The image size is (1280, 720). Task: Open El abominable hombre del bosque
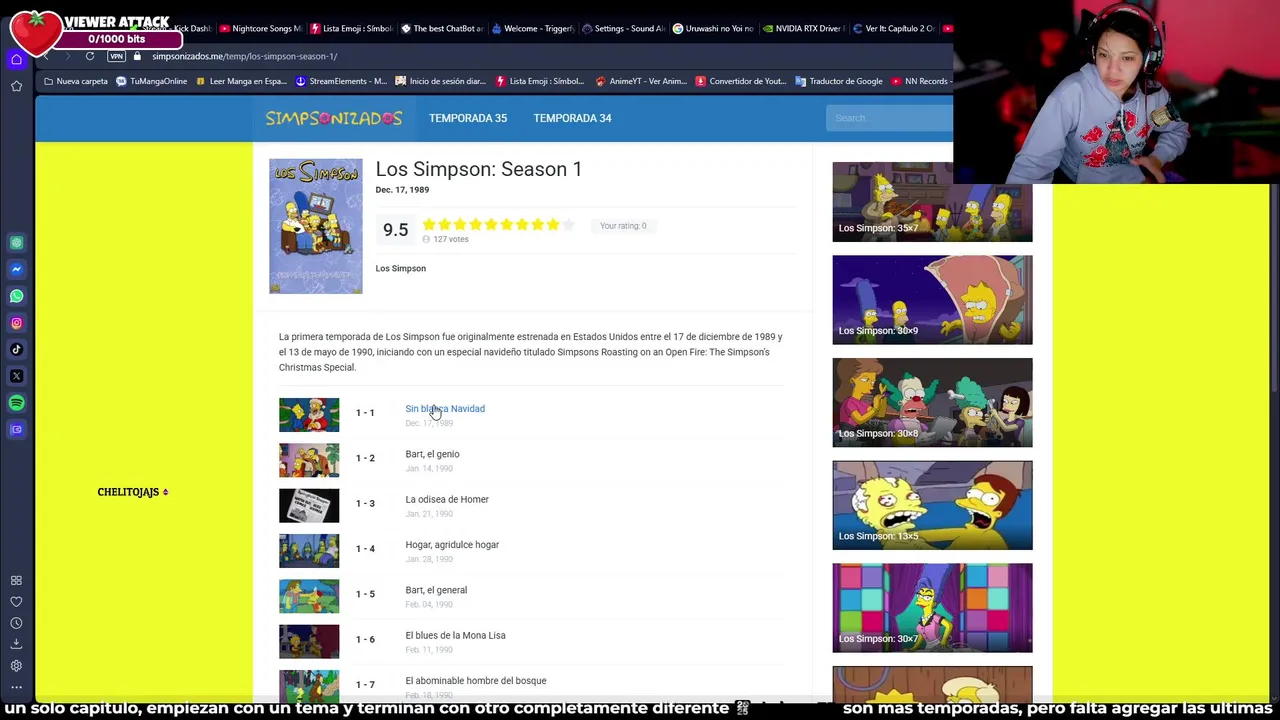pos(476,681)
